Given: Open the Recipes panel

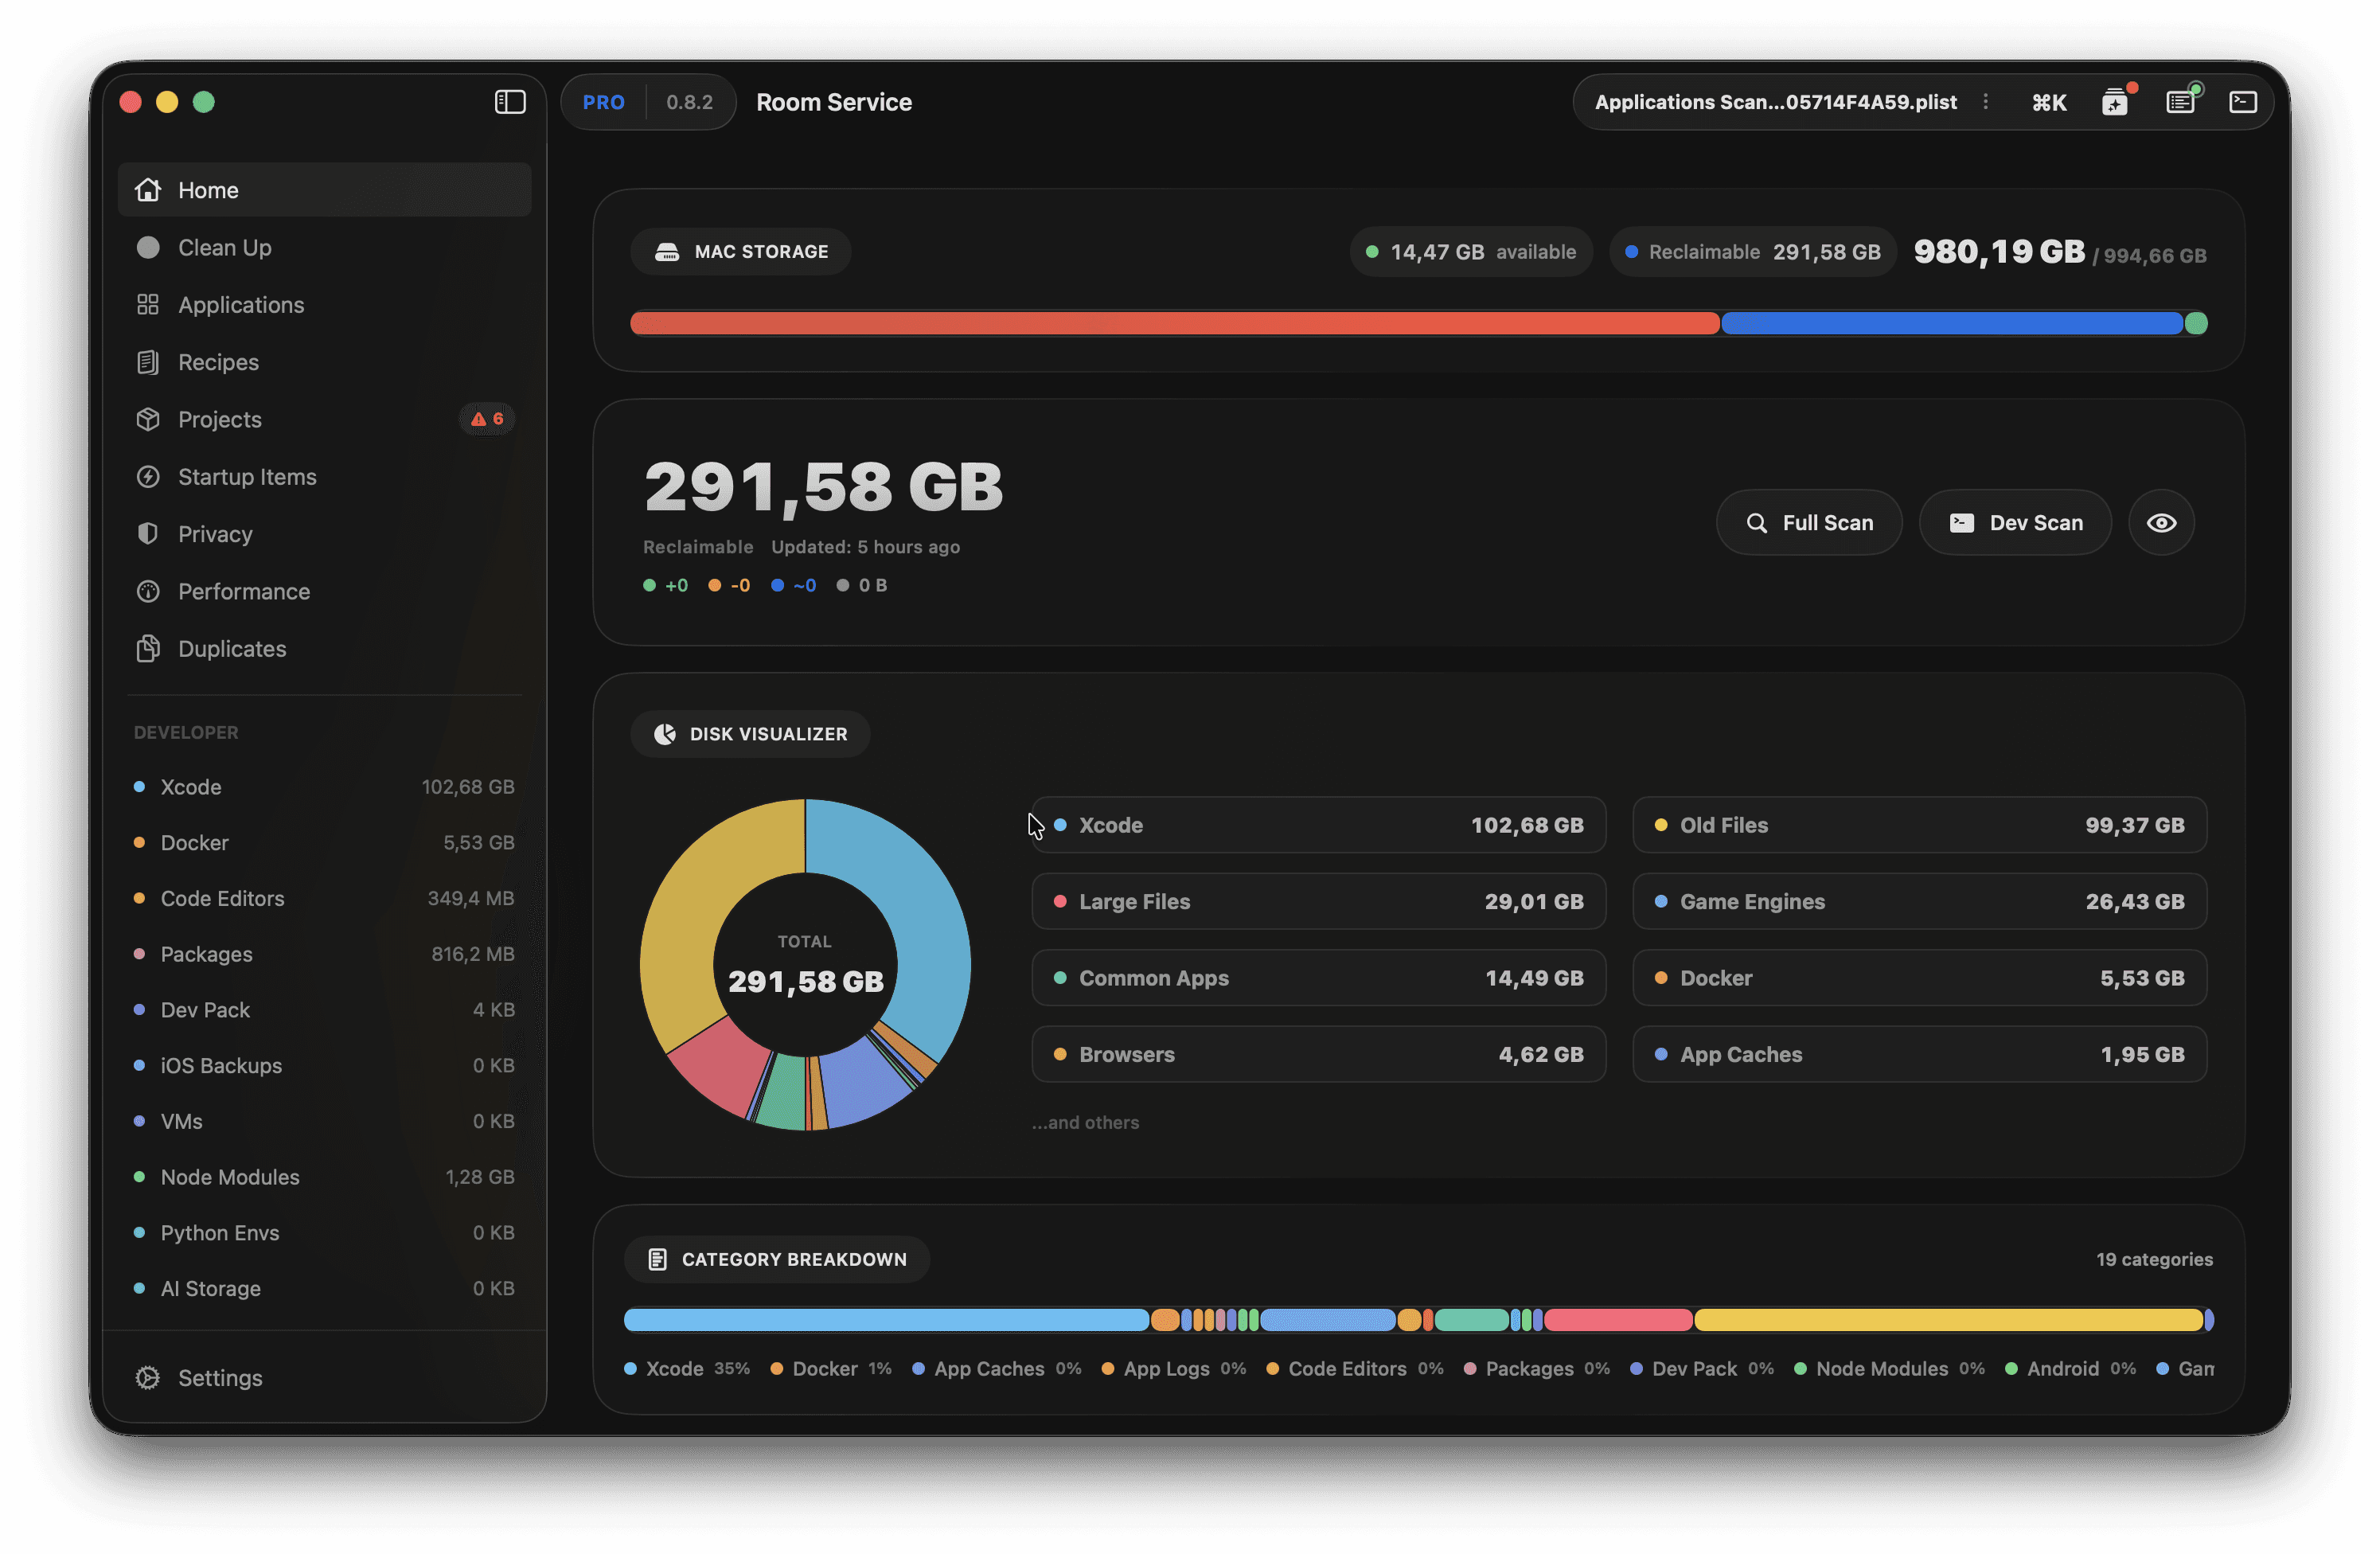Looking at the screenshot, I should point(218,362).
